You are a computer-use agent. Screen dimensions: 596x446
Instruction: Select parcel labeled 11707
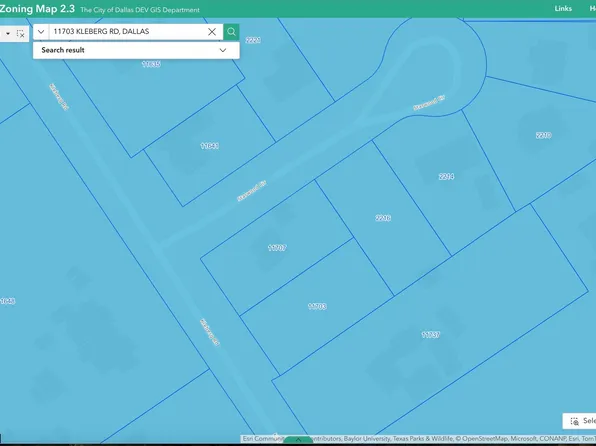(277, 248)
